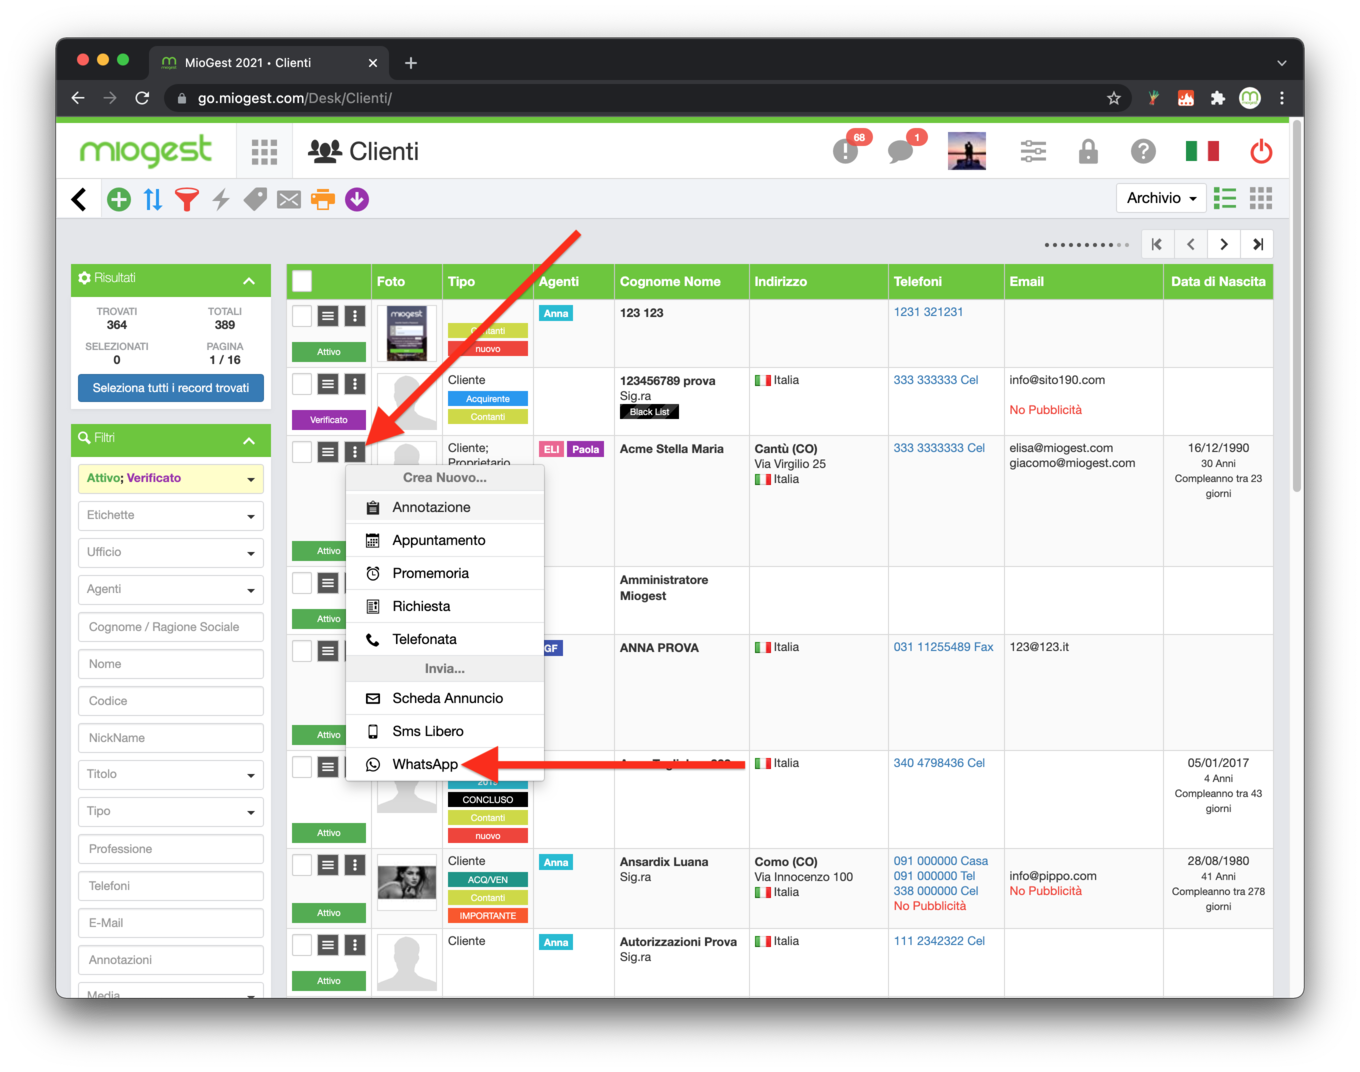Screen dimensions: 1360x1072
Task: Check the Ansardix Luana row checkbox
Action: tap(302, 865)
